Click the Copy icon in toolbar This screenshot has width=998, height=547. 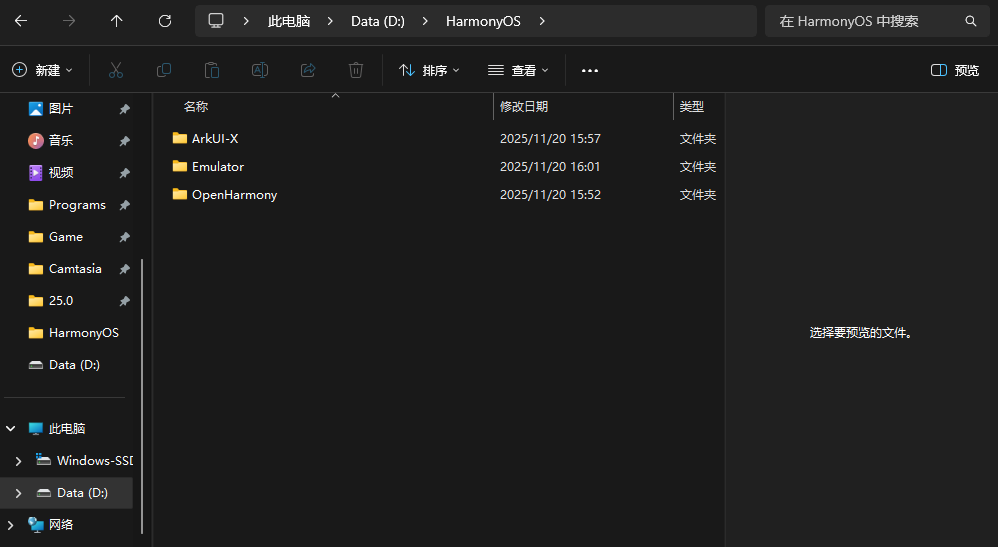[x=164, y=70]
